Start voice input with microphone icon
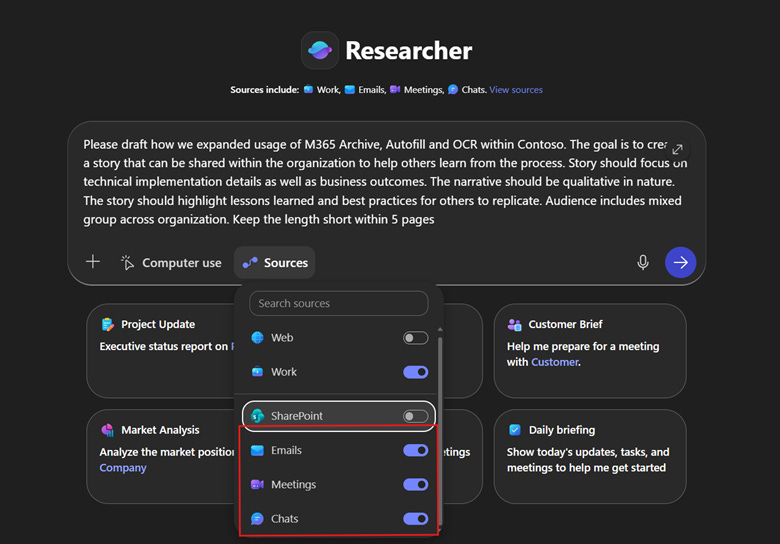 pyautogui.click(x=643, y=262)
